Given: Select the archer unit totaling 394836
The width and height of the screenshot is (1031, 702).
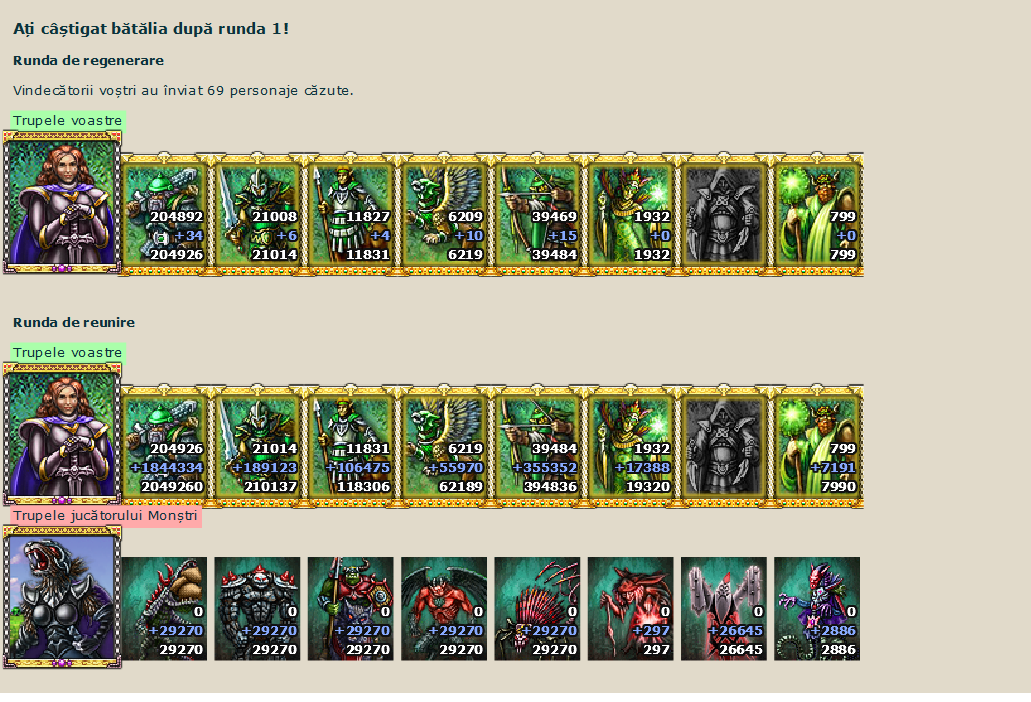Looking at the screenshot, I should [x=538, y=447].
